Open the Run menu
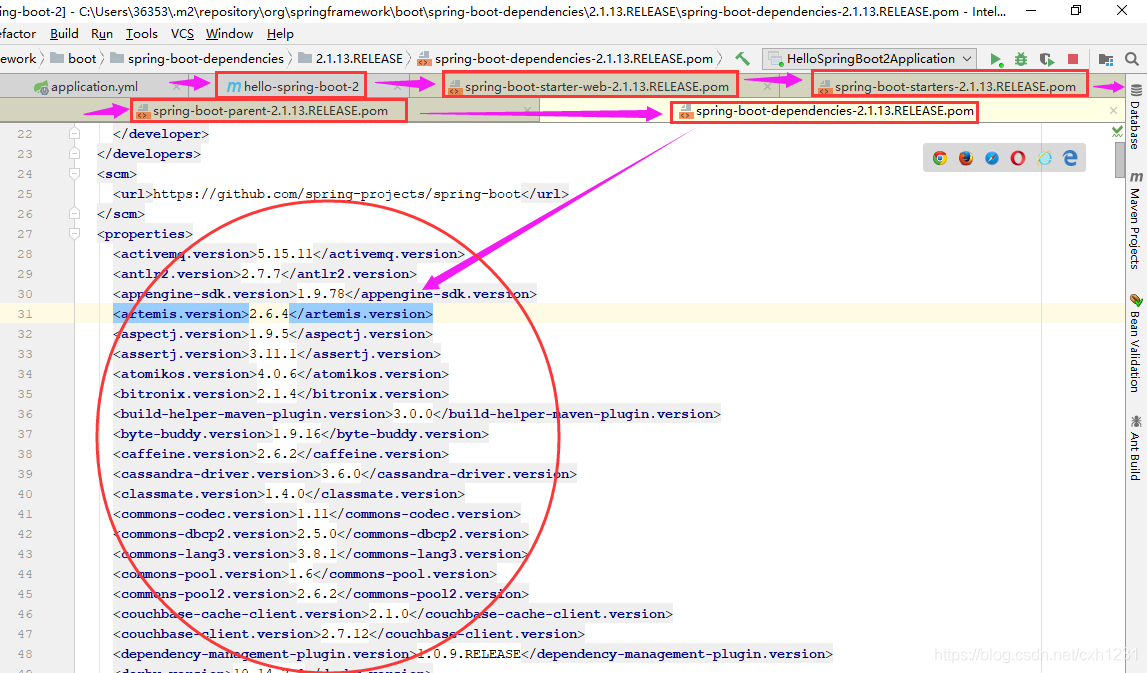The width and height of the screenshot is (1147, 673). (102, 34)
